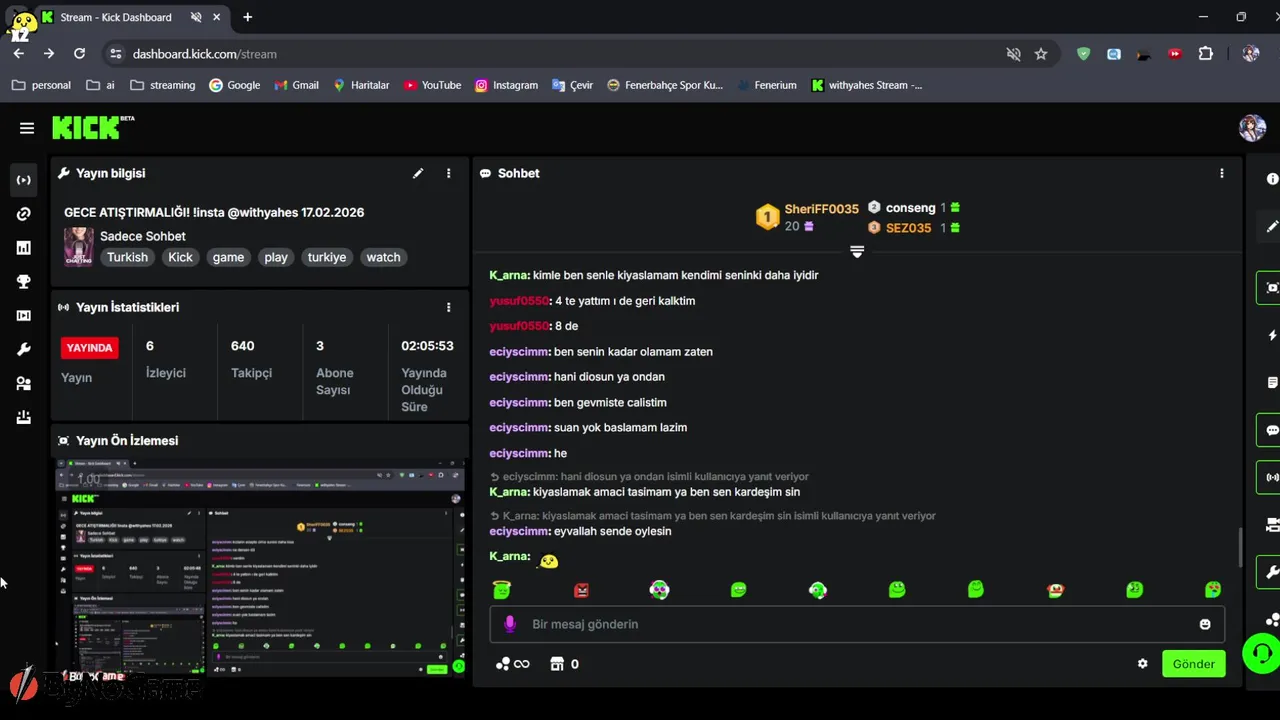This screenshot has width=1280, height=720.
Task: Click the 02:05:53 stream duration value
Action: (x=427, y=346)
